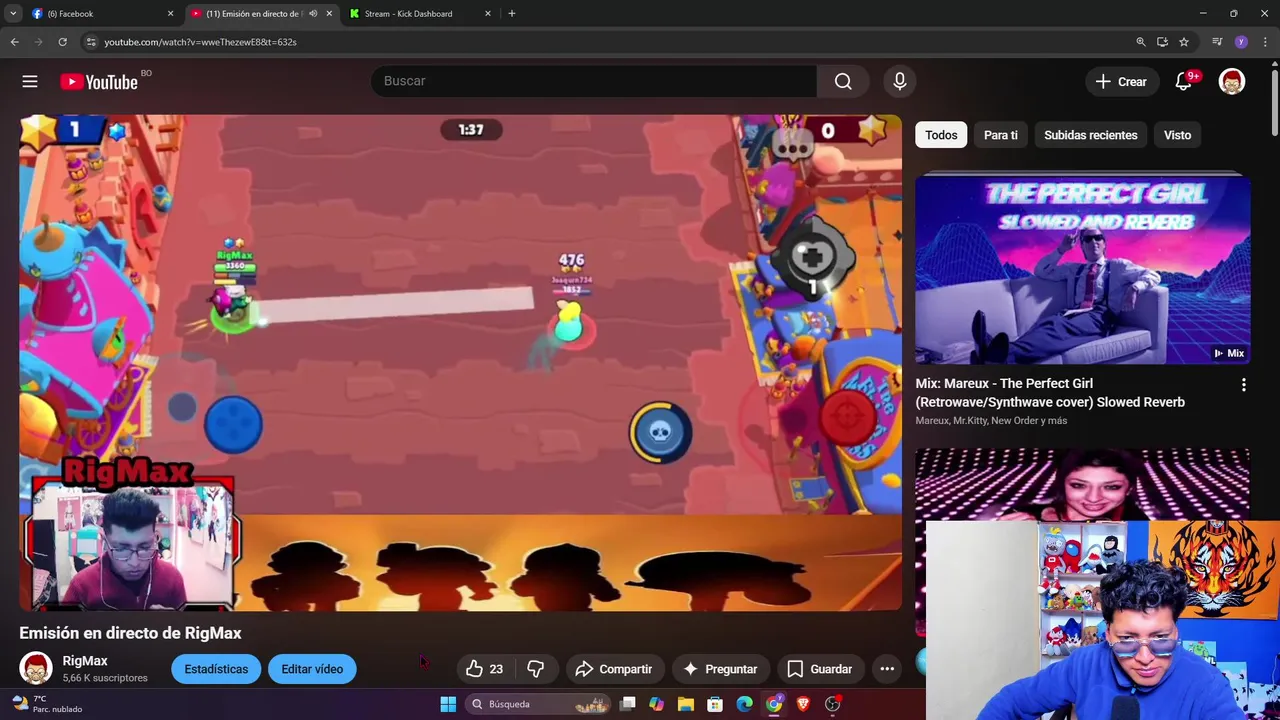Screen dimensions: 1280x720
Task: Open Estadísticas for this video
Action: point(216,669)
